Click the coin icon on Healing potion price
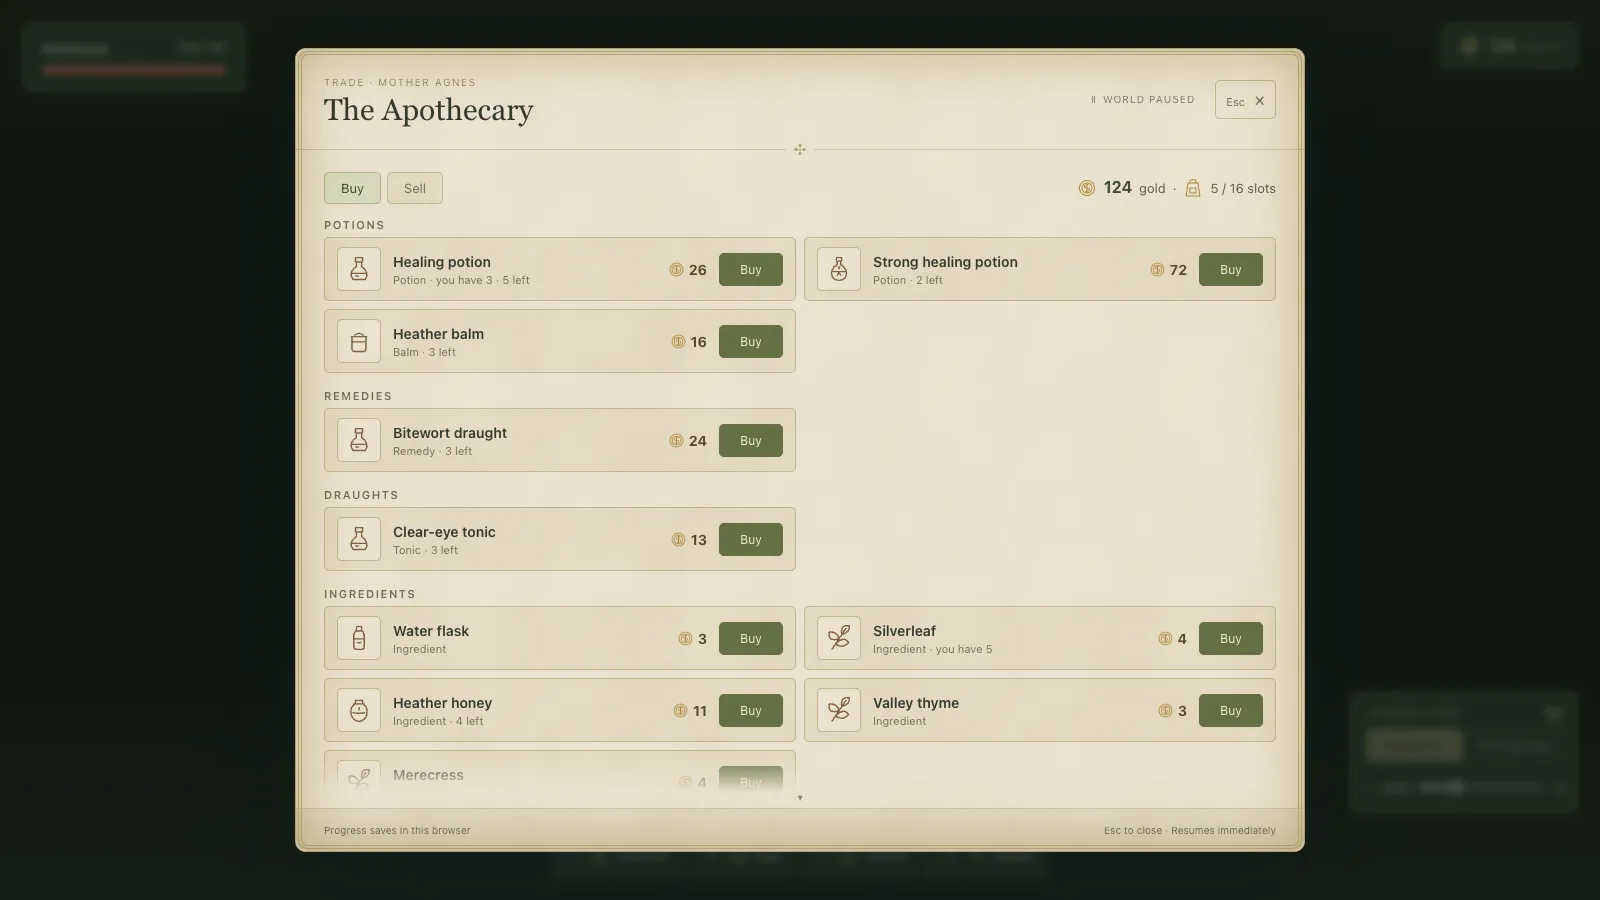Viewport: 1600px width, 900px height. [x=676, y=270]
